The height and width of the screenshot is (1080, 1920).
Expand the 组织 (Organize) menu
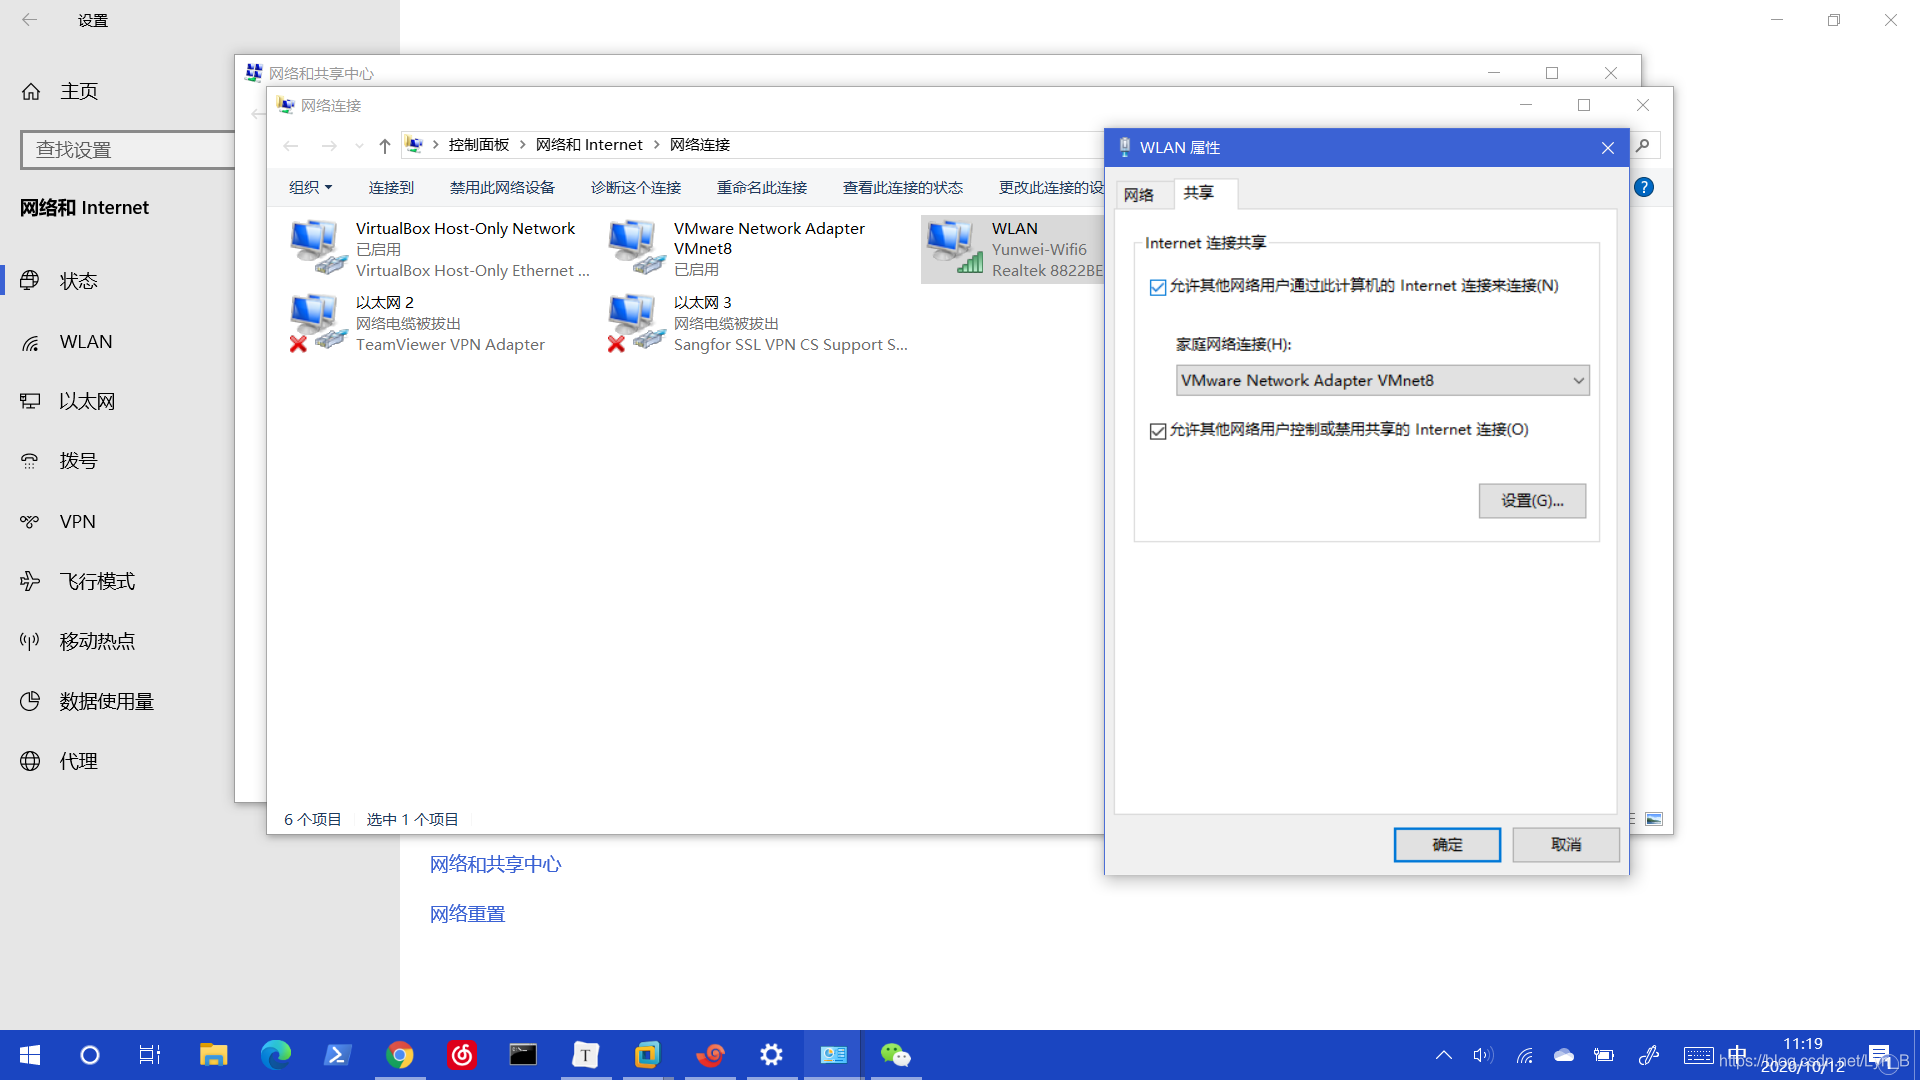tap(310, 187)
